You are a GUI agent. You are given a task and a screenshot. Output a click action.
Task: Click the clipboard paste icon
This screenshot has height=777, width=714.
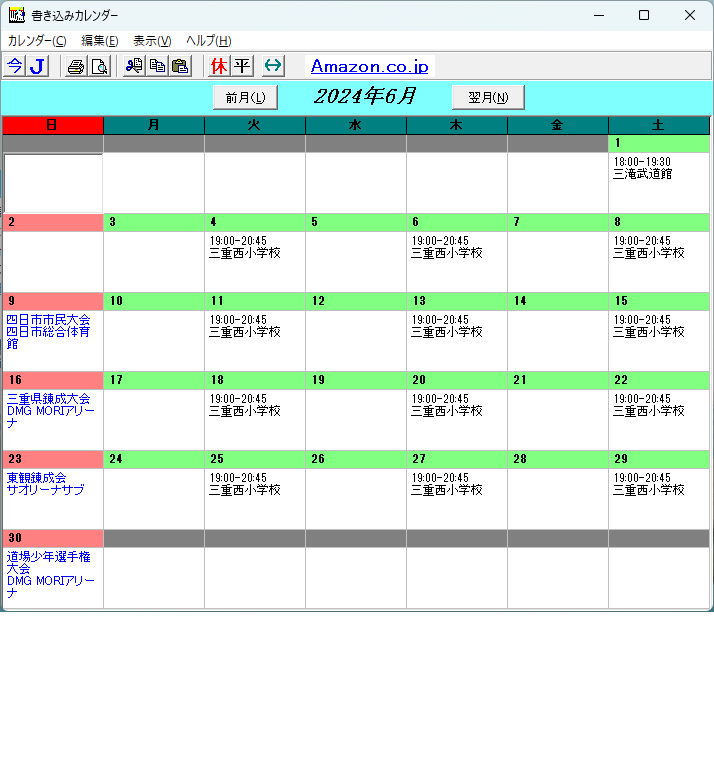180,66
